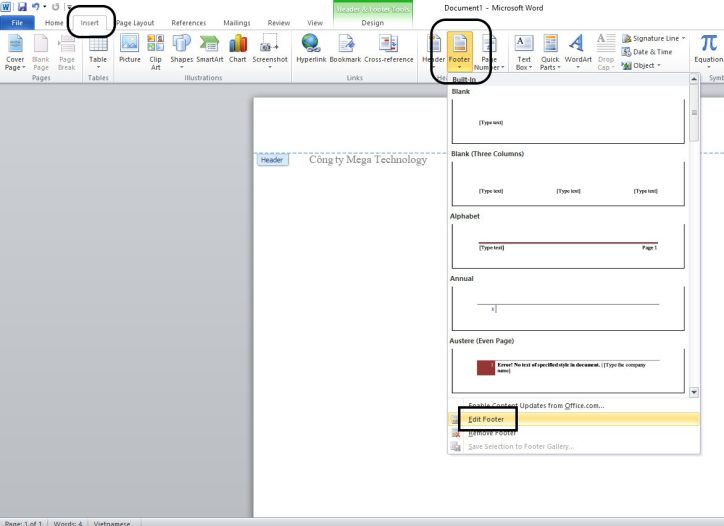Insert a Blank Page
The width and height of the screenshot is (724, 526).
41,52
